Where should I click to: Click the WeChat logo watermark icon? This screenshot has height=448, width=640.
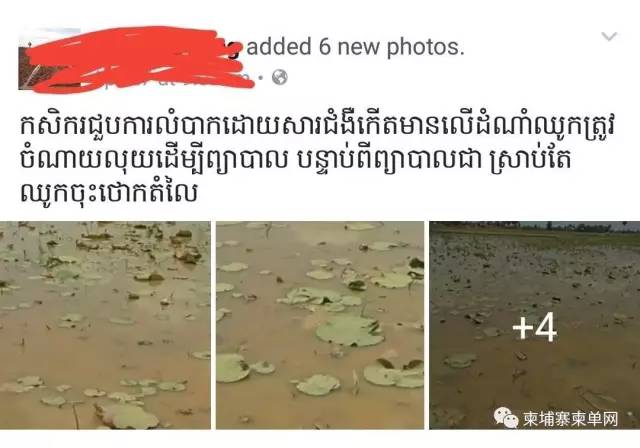(506, 417)
